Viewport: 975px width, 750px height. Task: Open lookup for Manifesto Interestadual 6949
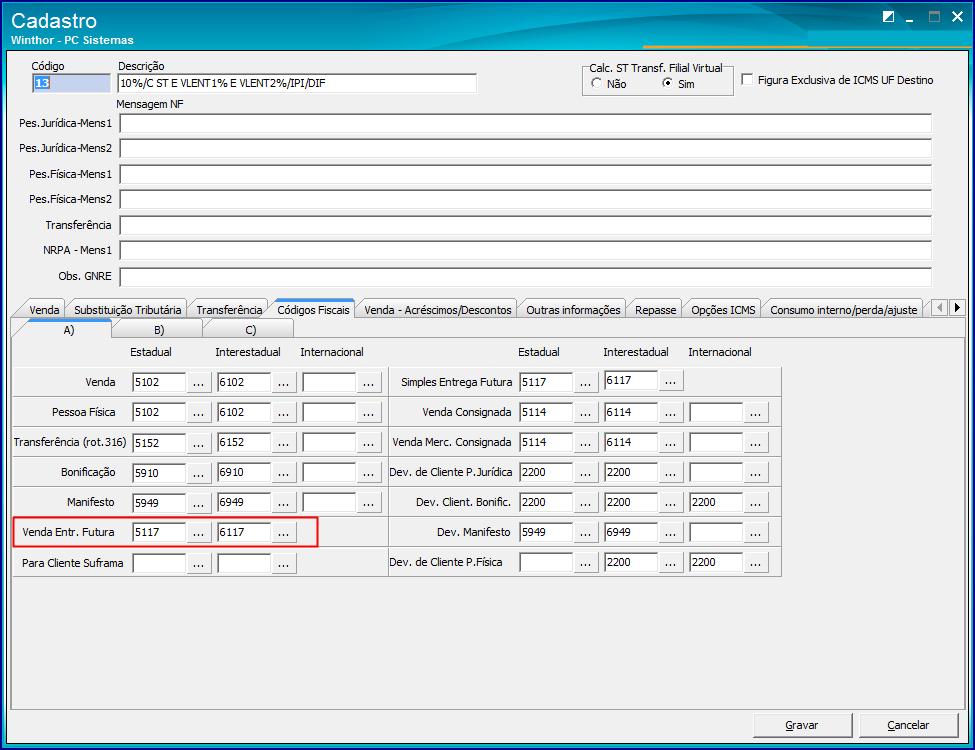click(284, 502)
